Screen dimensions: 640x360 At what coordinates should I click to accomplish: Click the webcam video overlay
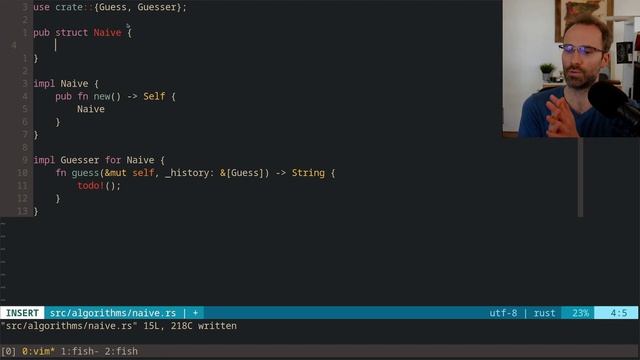pos(571,69)
